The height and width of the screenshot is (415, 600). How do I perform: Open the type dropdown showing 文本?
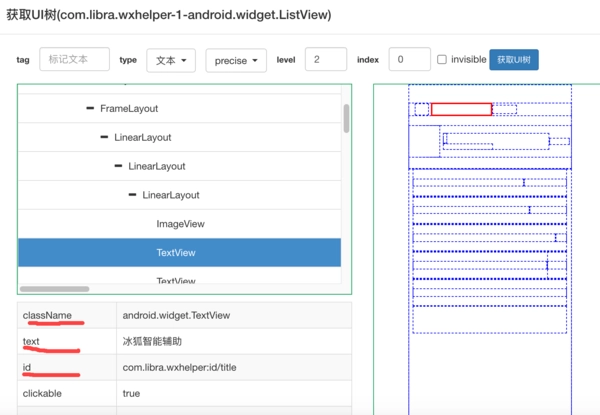point(171,60)
